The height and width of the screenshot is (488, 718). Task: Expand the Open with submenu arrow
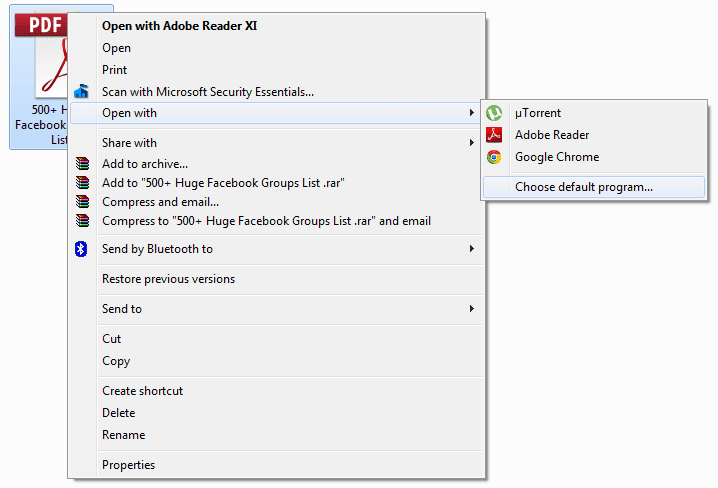[471, 113]
